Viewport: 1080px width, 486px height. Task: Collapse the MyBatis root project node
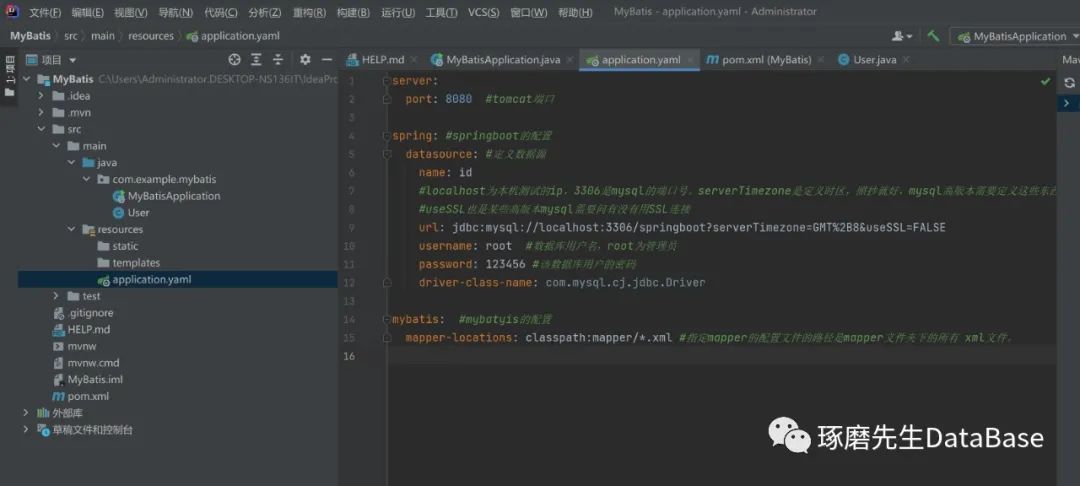26,79
